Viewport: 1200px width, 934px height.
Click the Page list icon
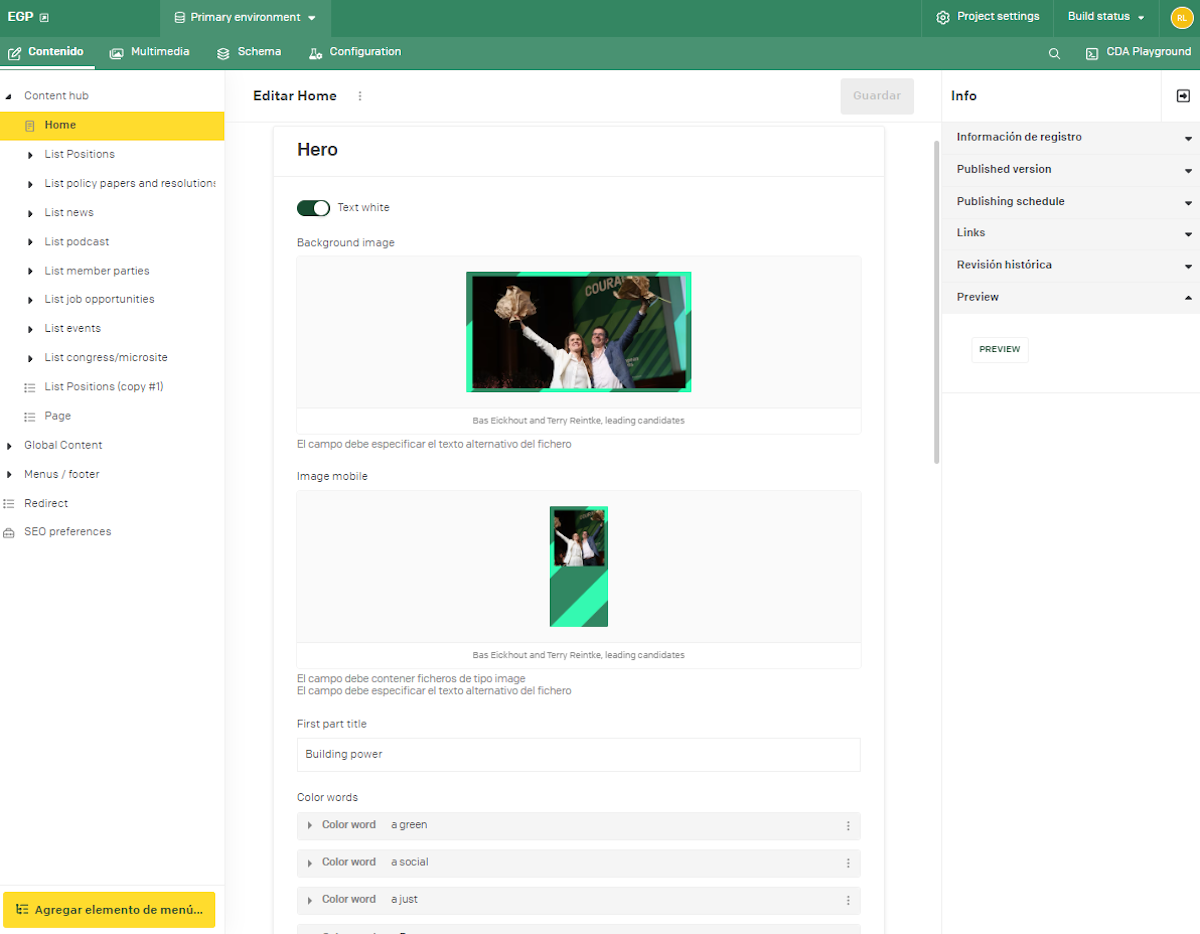point(30,416)
